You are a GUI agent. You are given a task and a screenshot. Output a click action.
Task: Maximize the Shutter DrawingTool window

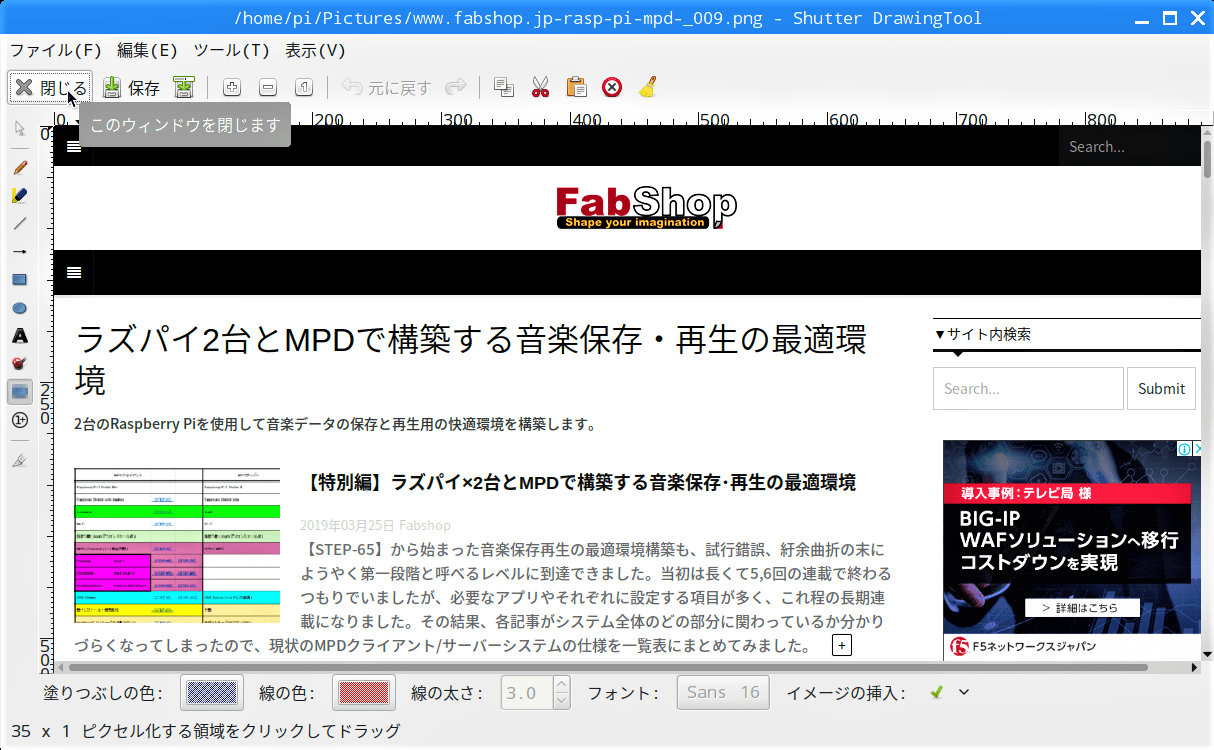[1169, 18]
